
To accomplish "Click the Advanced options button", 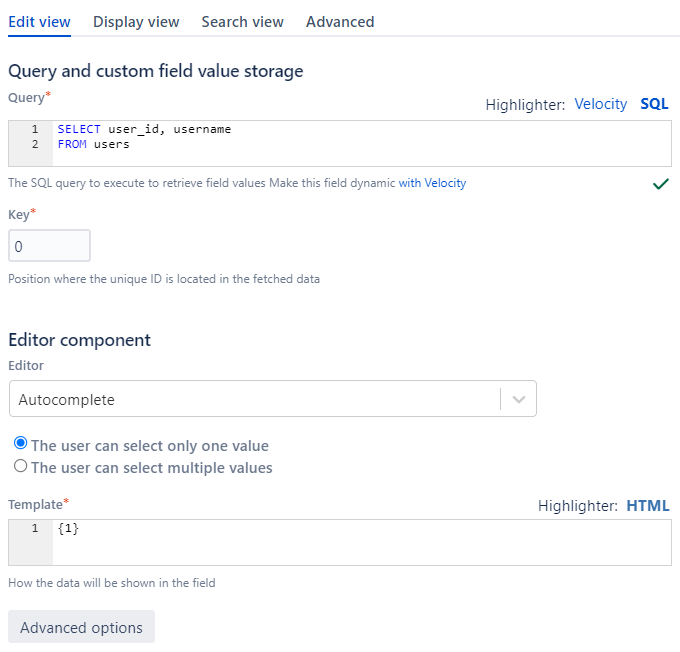I will coord(81,628).
